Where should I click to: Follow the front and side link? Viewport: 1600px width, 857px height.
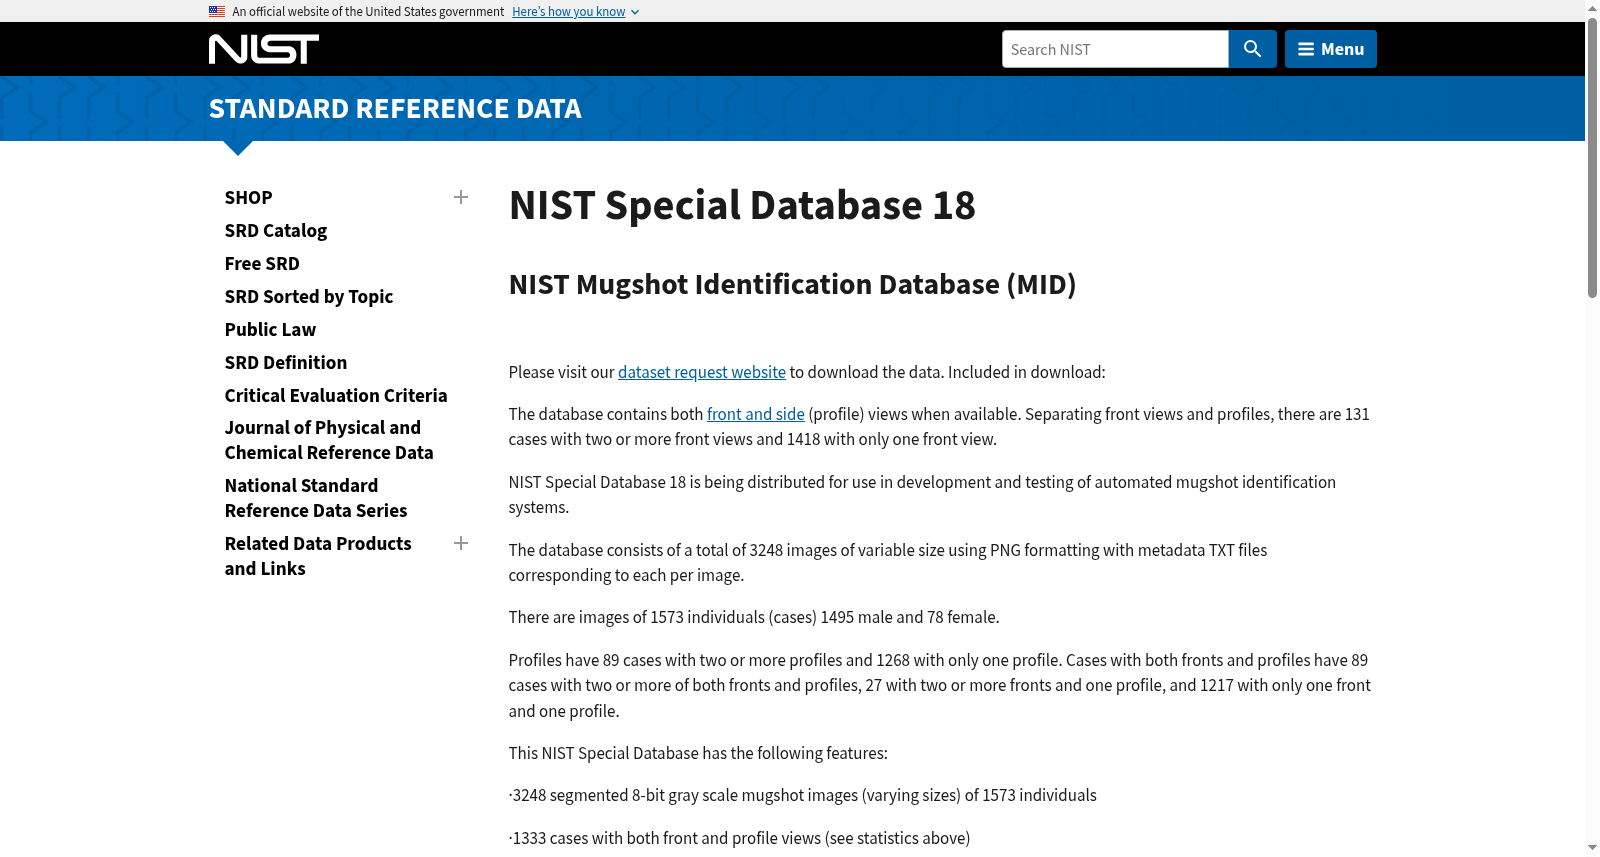coord(756,414)
